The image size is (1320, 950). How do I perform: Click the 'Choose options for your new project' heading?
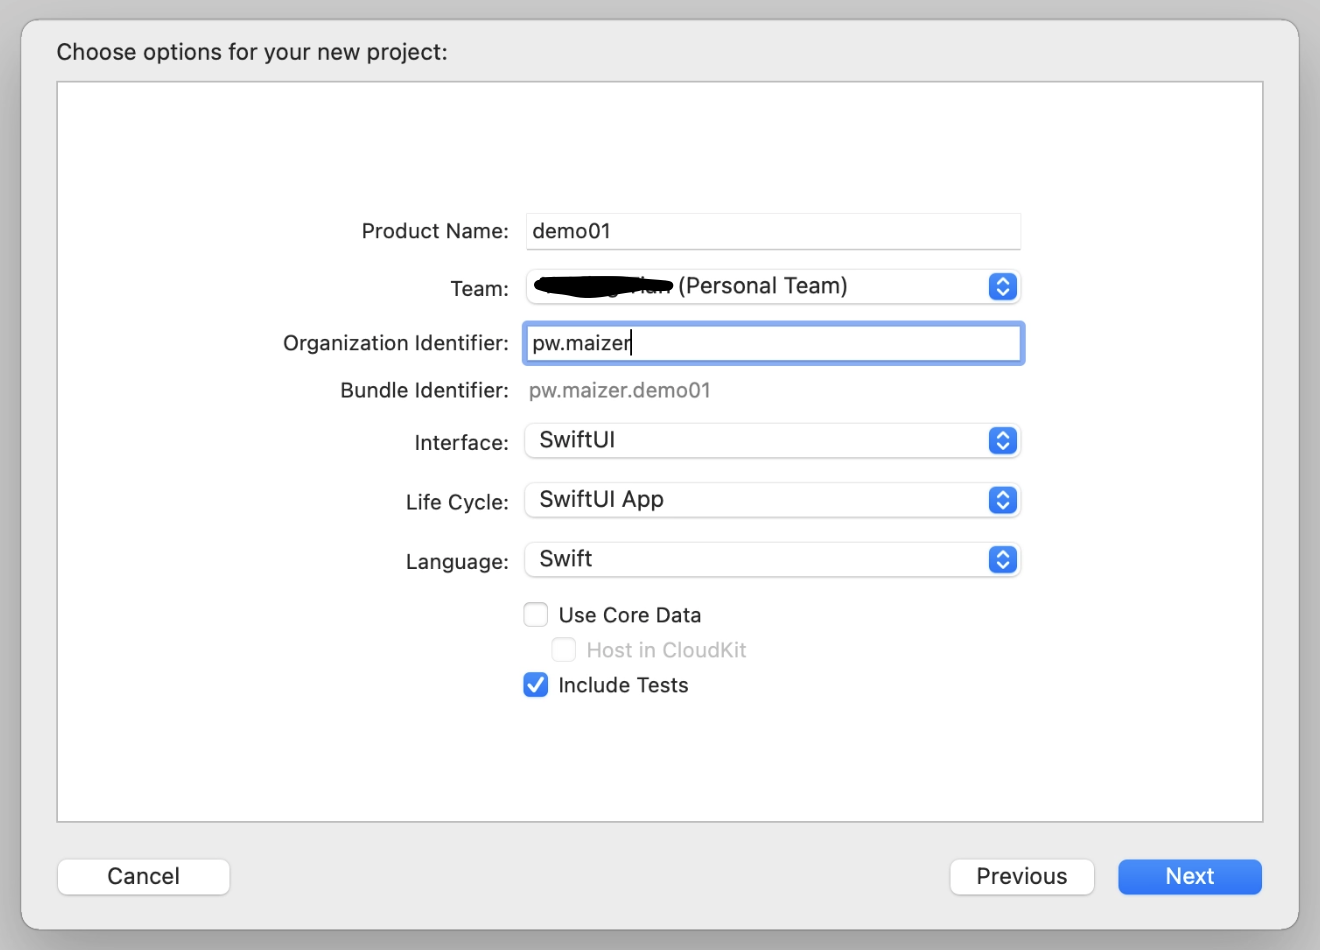tap(252, 52)
